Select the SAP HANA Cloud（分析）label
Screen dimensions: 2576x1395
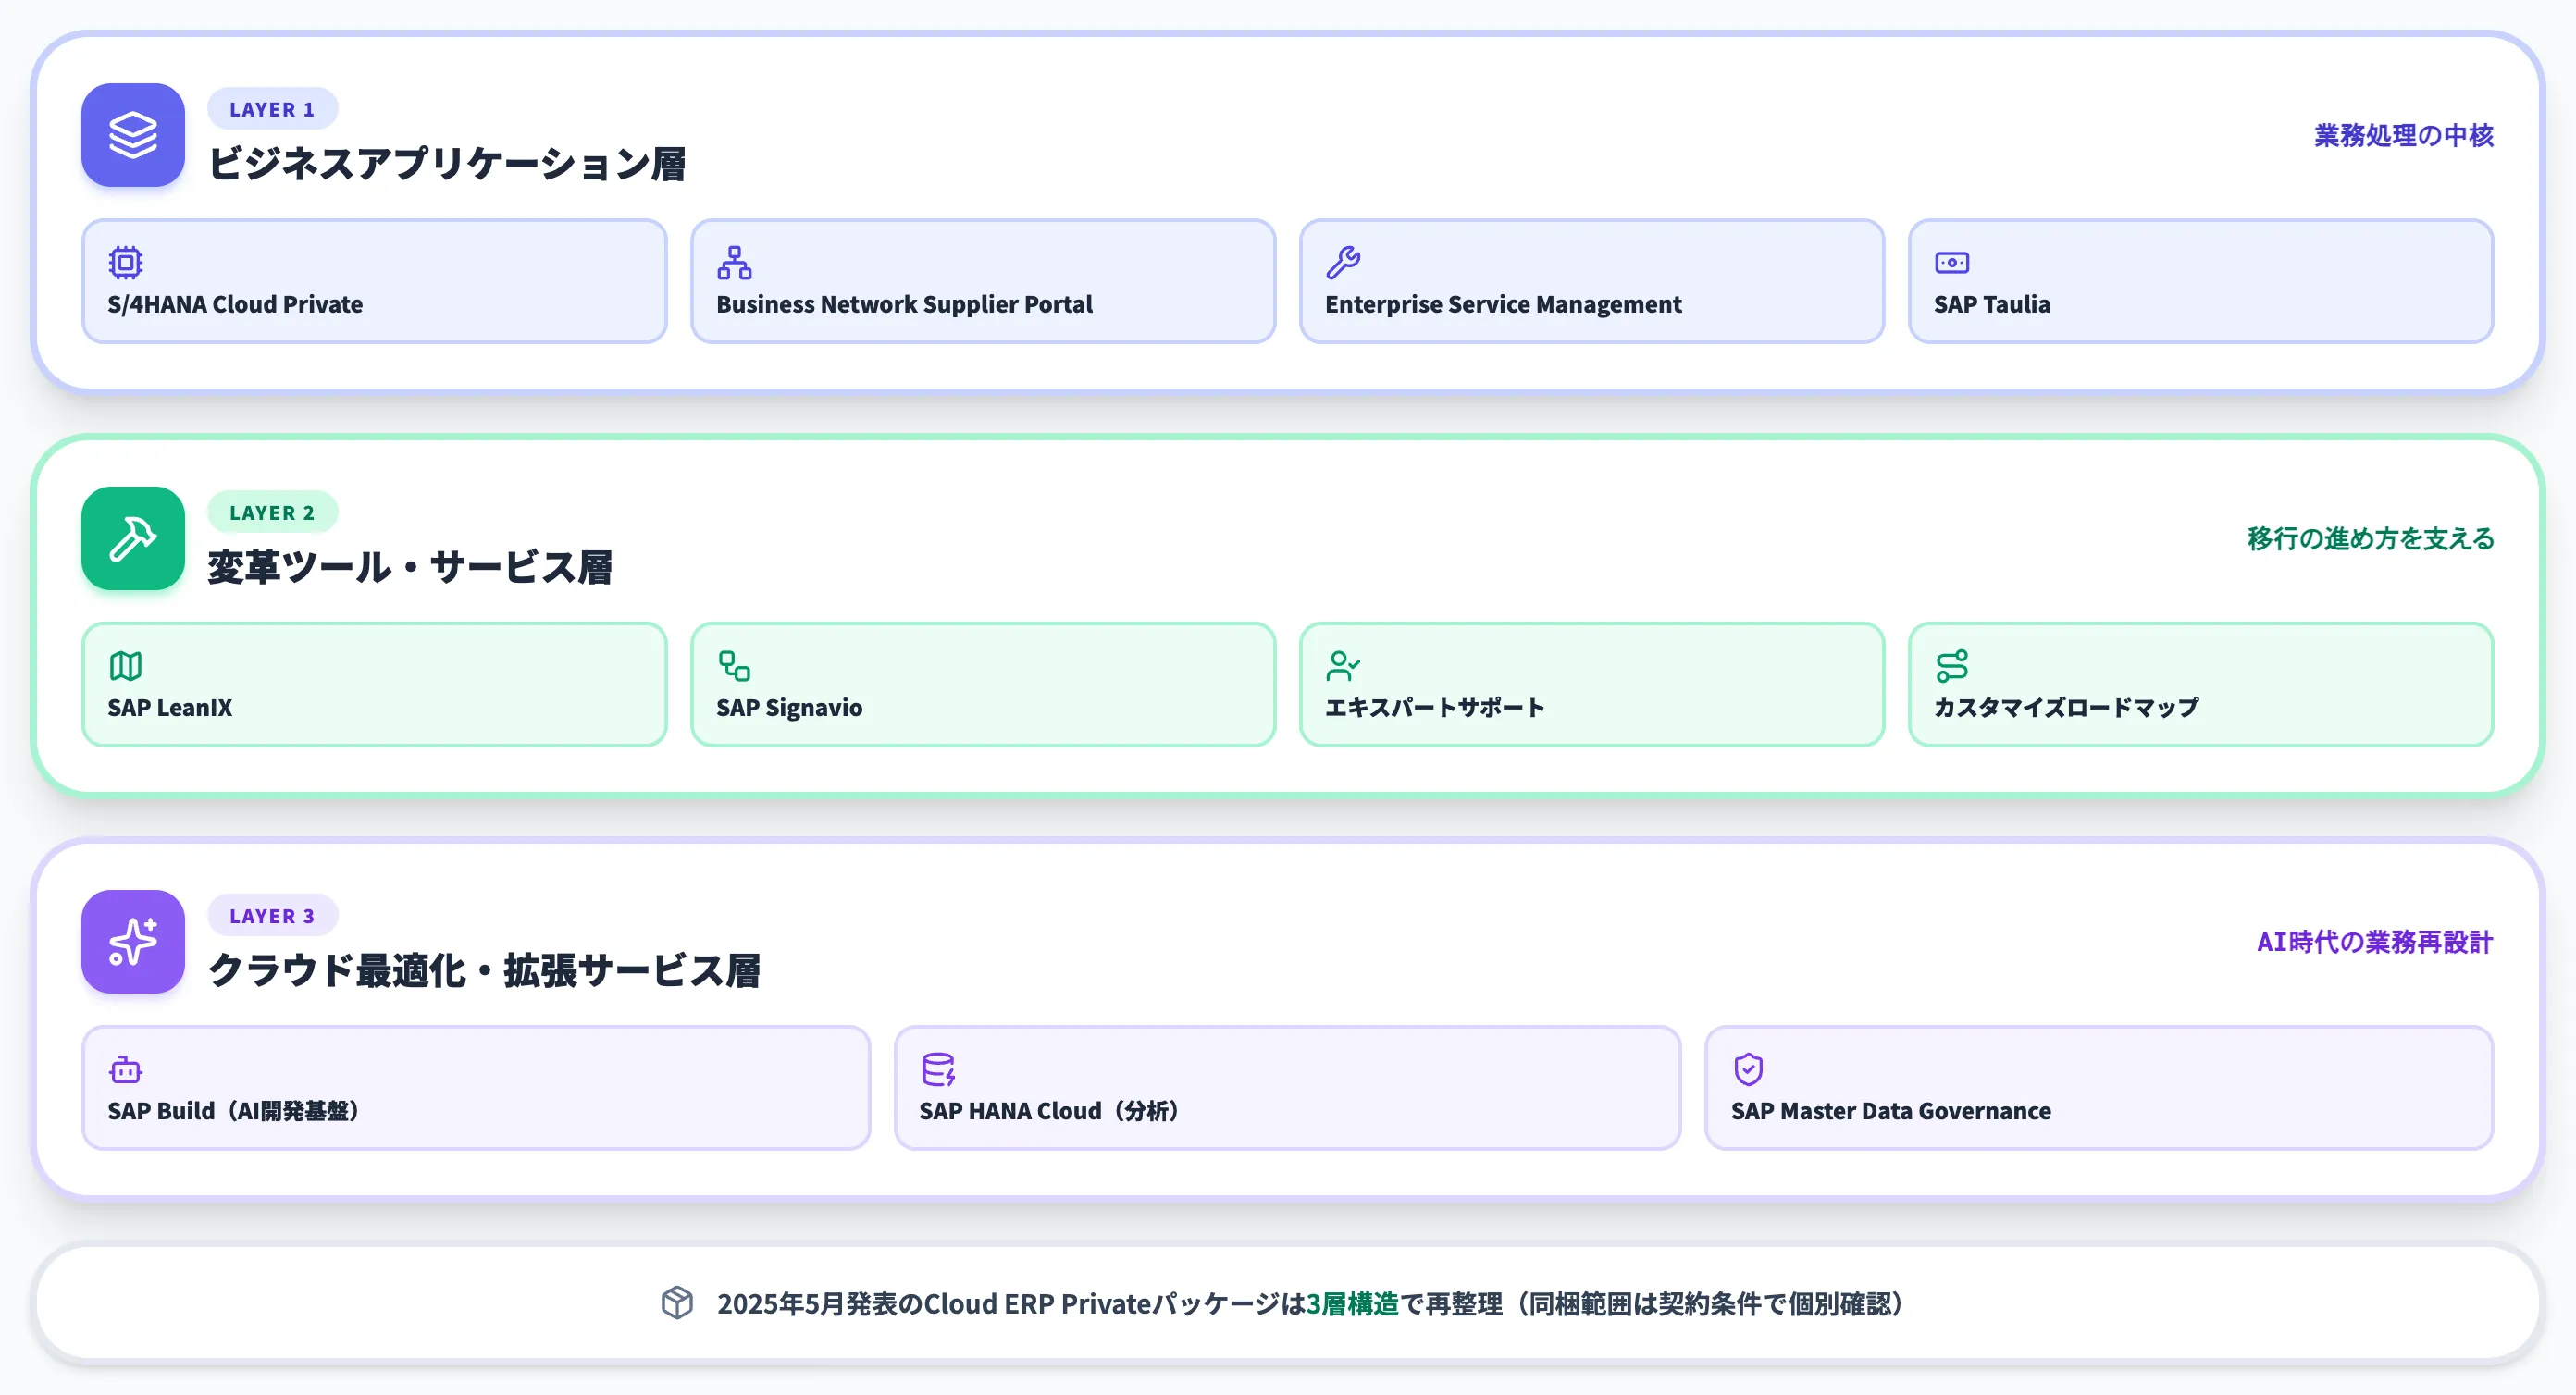pyautogui.click(x=1049, y=1110)
